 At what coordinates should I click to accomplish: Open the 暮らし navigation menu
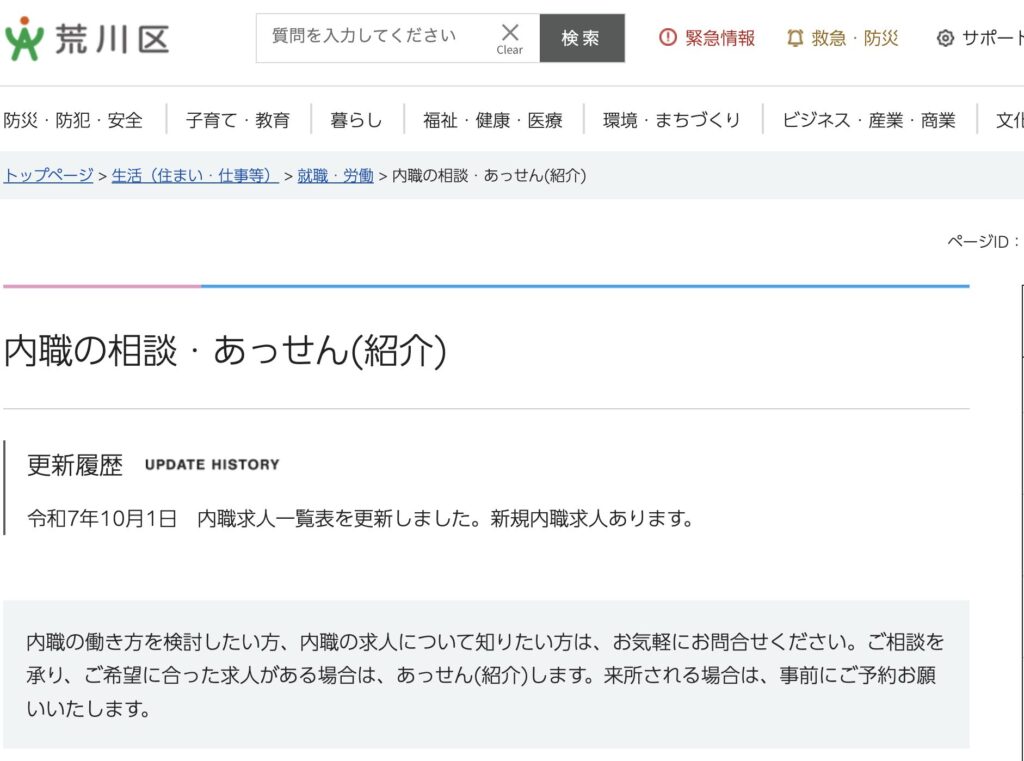(356, 120)
